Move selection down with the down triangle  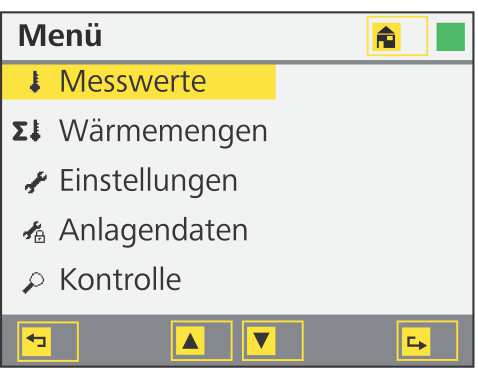pos(261,341)
